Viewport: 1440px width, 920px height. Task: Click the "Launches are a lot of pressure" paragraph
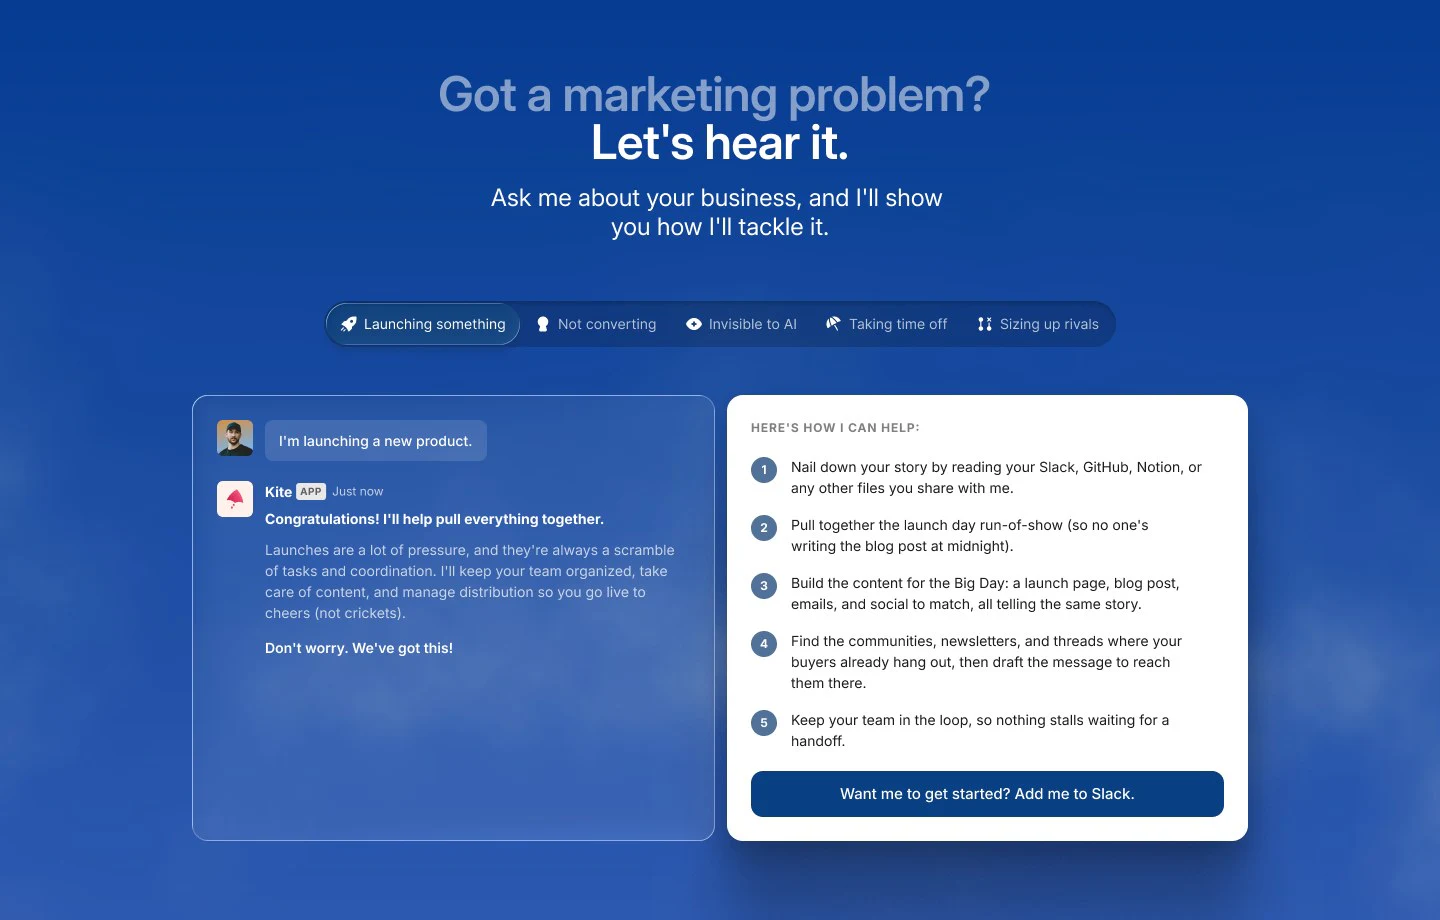point(470,582)
